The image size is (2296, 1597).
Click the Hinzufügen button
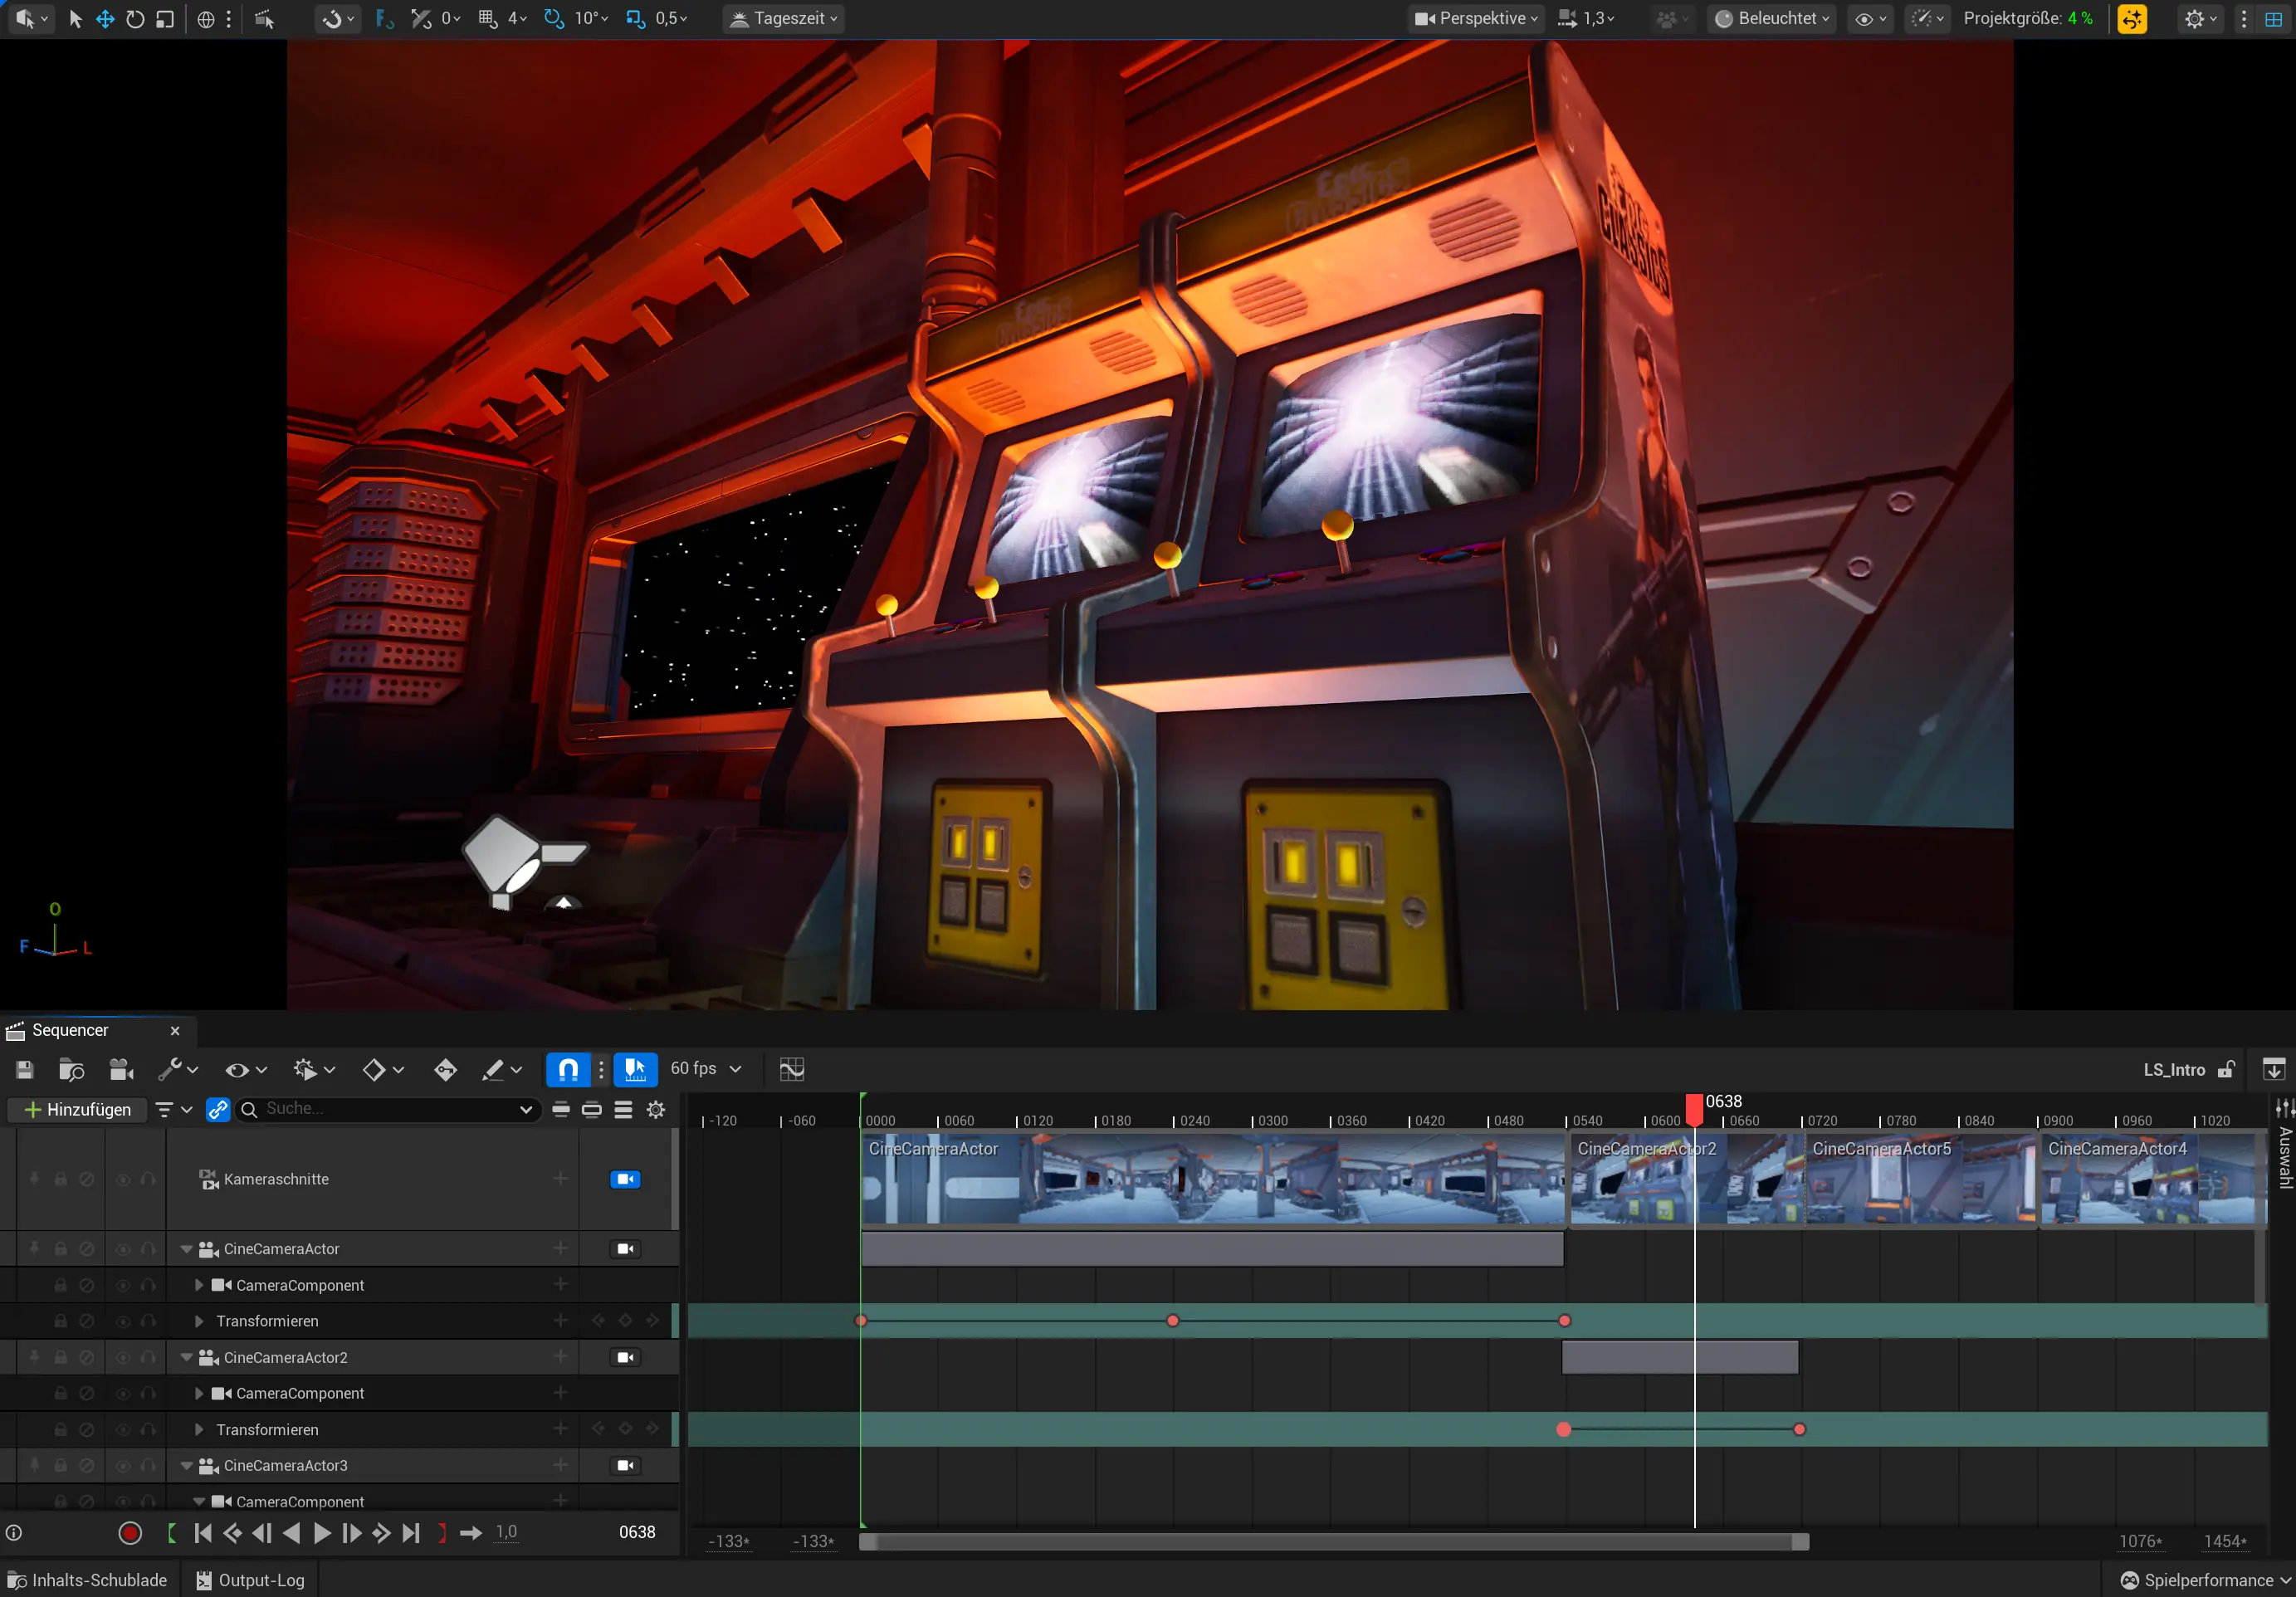(x=78, y=1110)
